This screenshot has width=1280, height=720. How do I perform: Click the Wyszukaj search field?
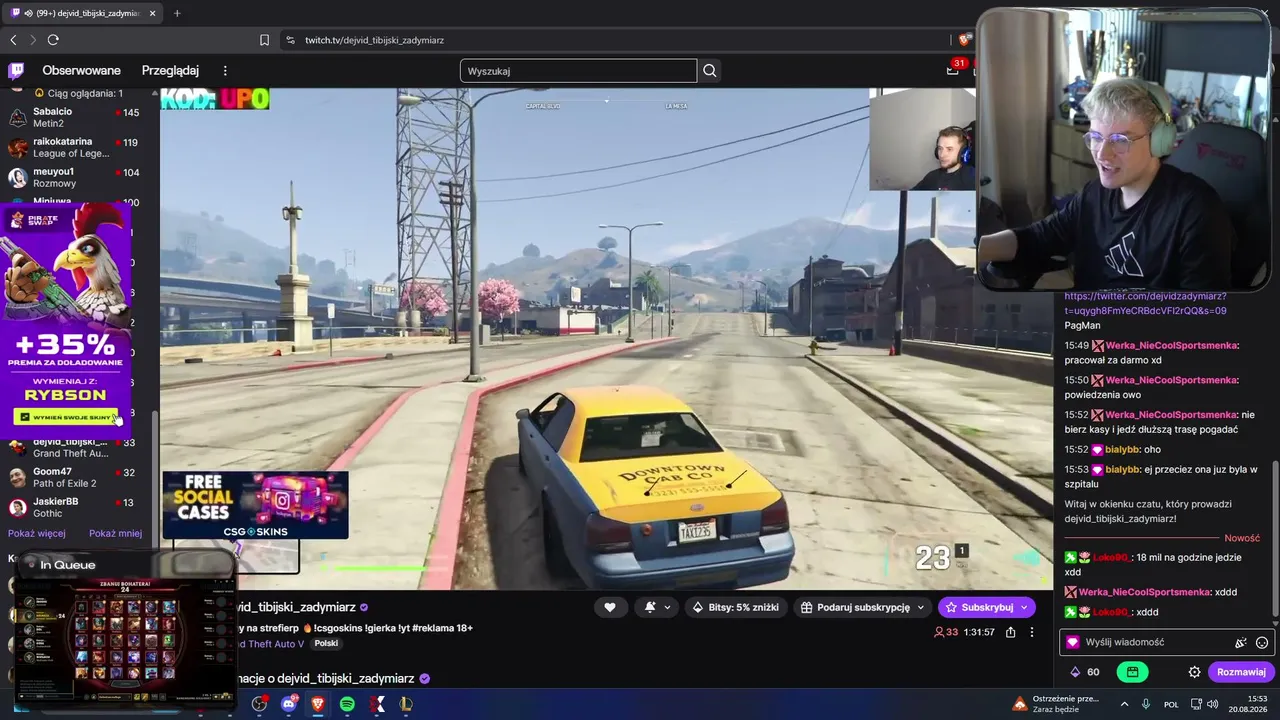[x=578, y=71]
